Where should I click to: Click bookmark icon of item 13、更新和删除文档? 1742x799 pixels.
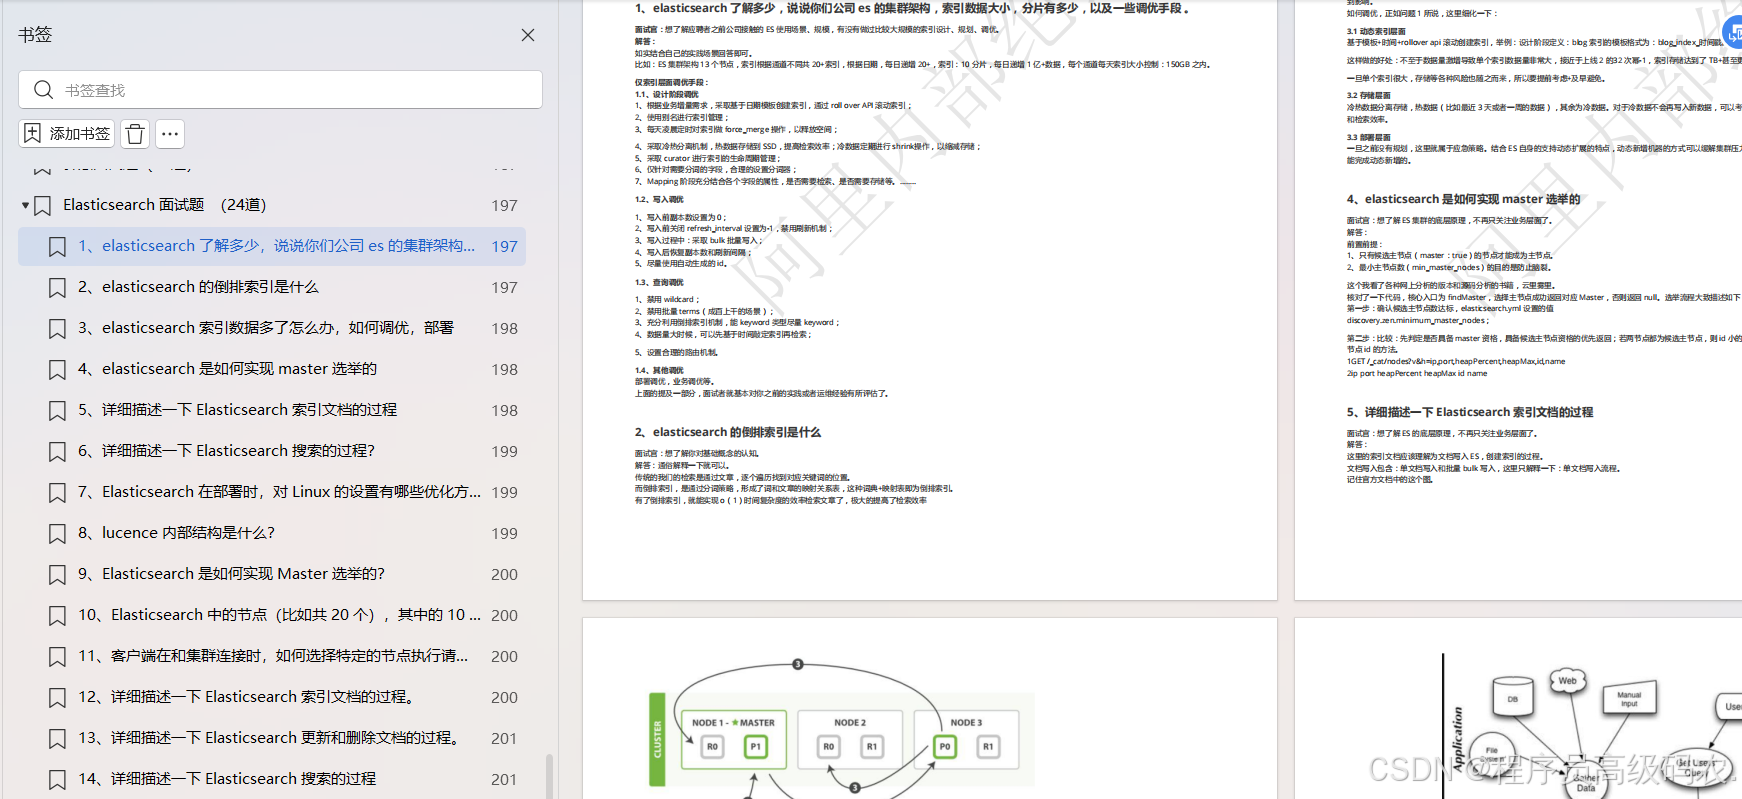[58, 739]
